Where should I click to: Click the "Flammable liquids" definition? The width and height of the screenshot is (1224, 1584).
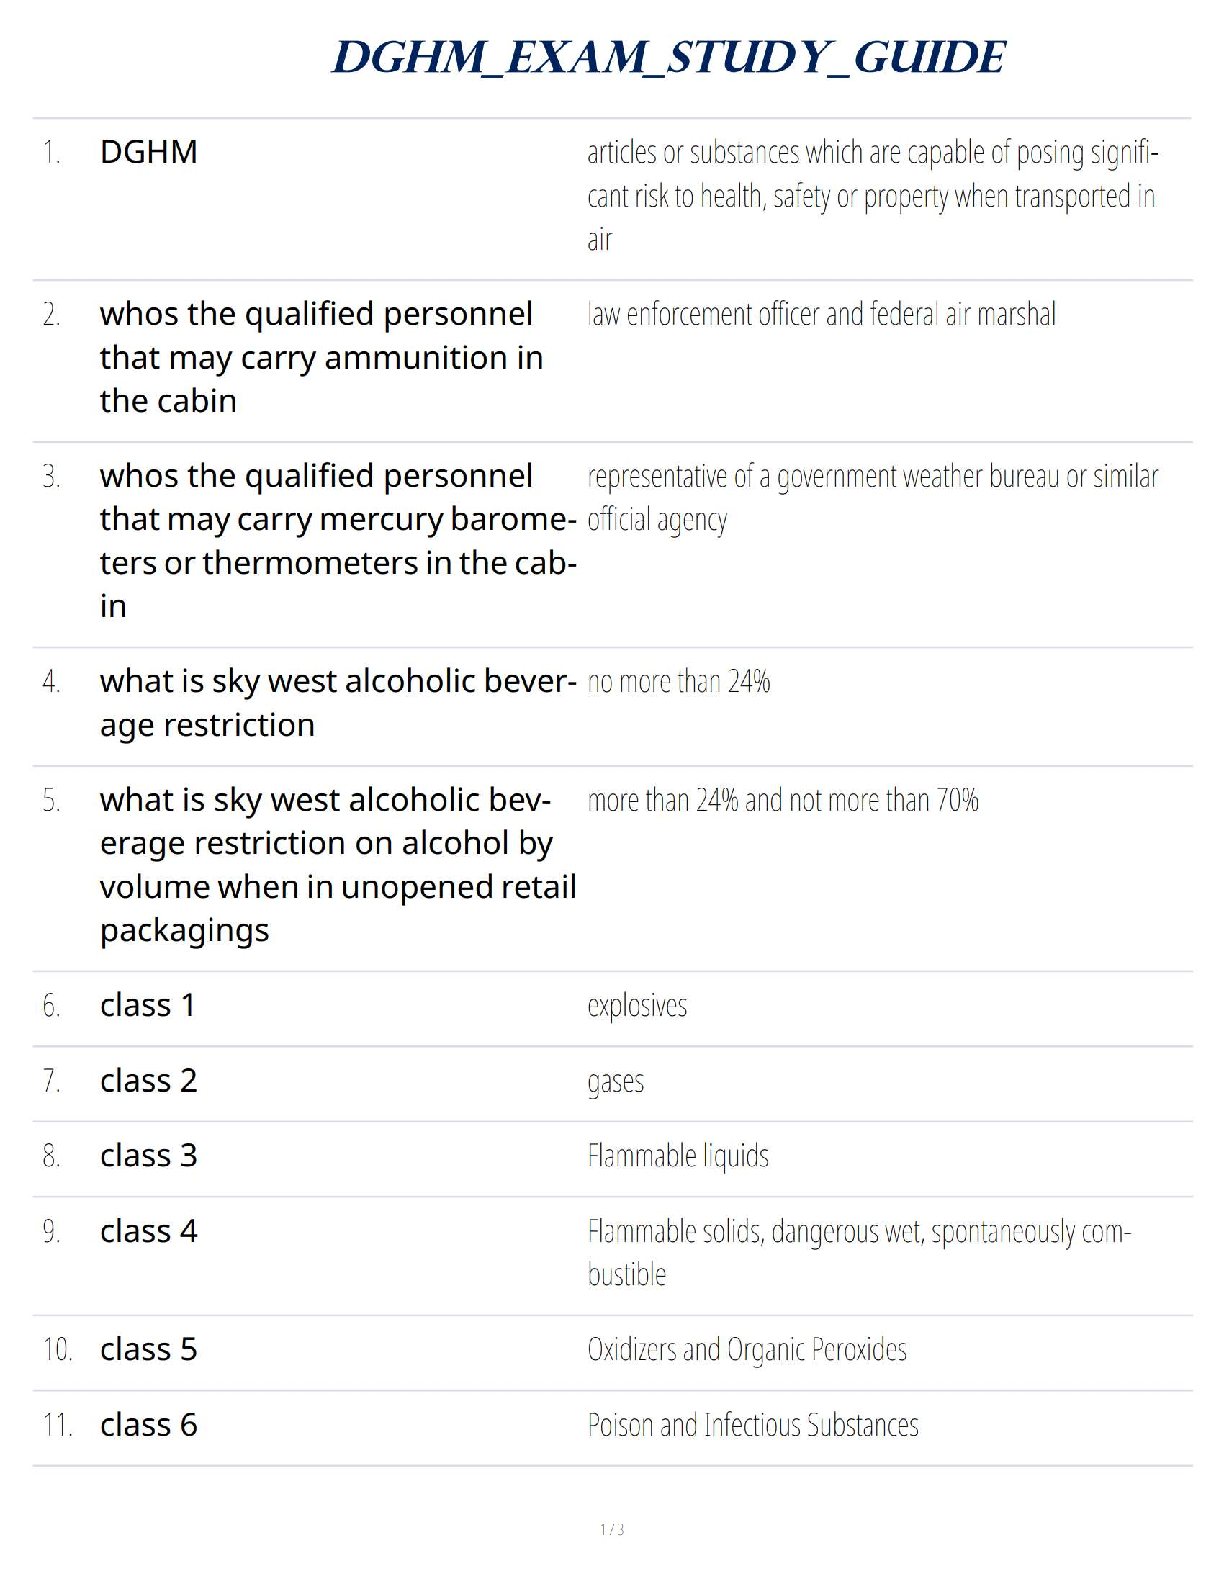pyautogui.click(x=678, y=1156)
